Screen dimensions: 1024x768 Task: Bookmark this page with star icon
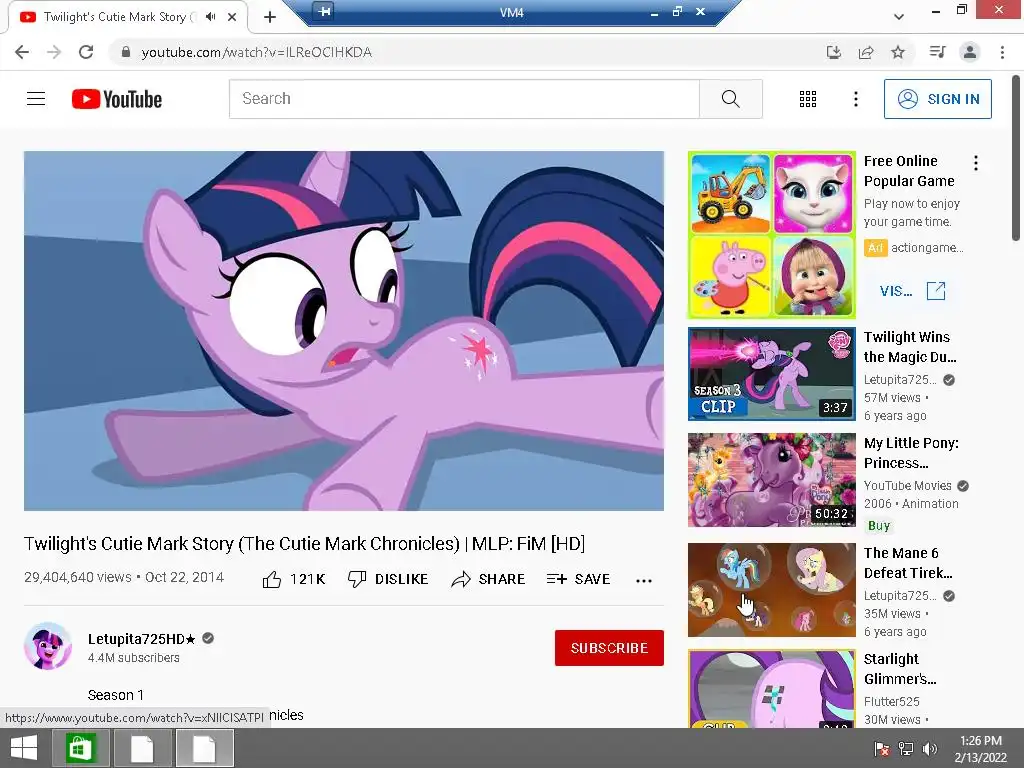898,52
